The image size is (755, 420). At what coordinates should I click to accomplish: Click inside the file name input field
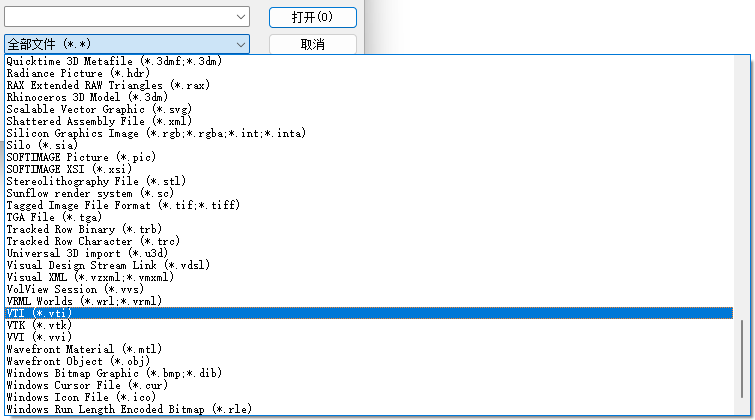click(119, 17)
